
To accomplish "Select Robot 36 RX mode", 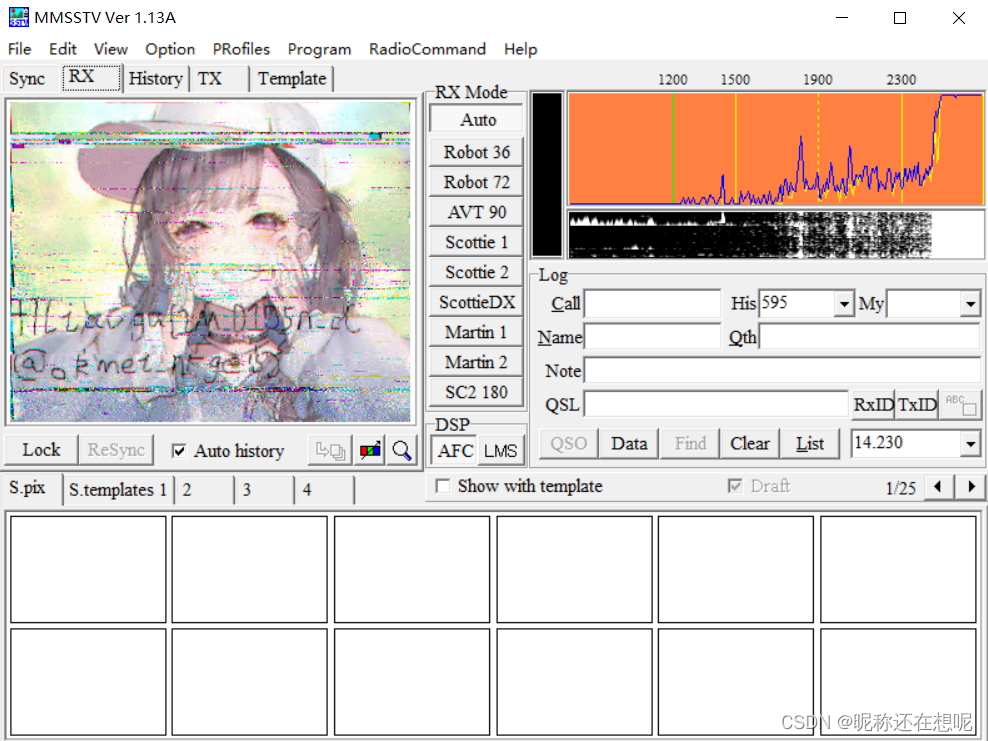I will point(476,152).
